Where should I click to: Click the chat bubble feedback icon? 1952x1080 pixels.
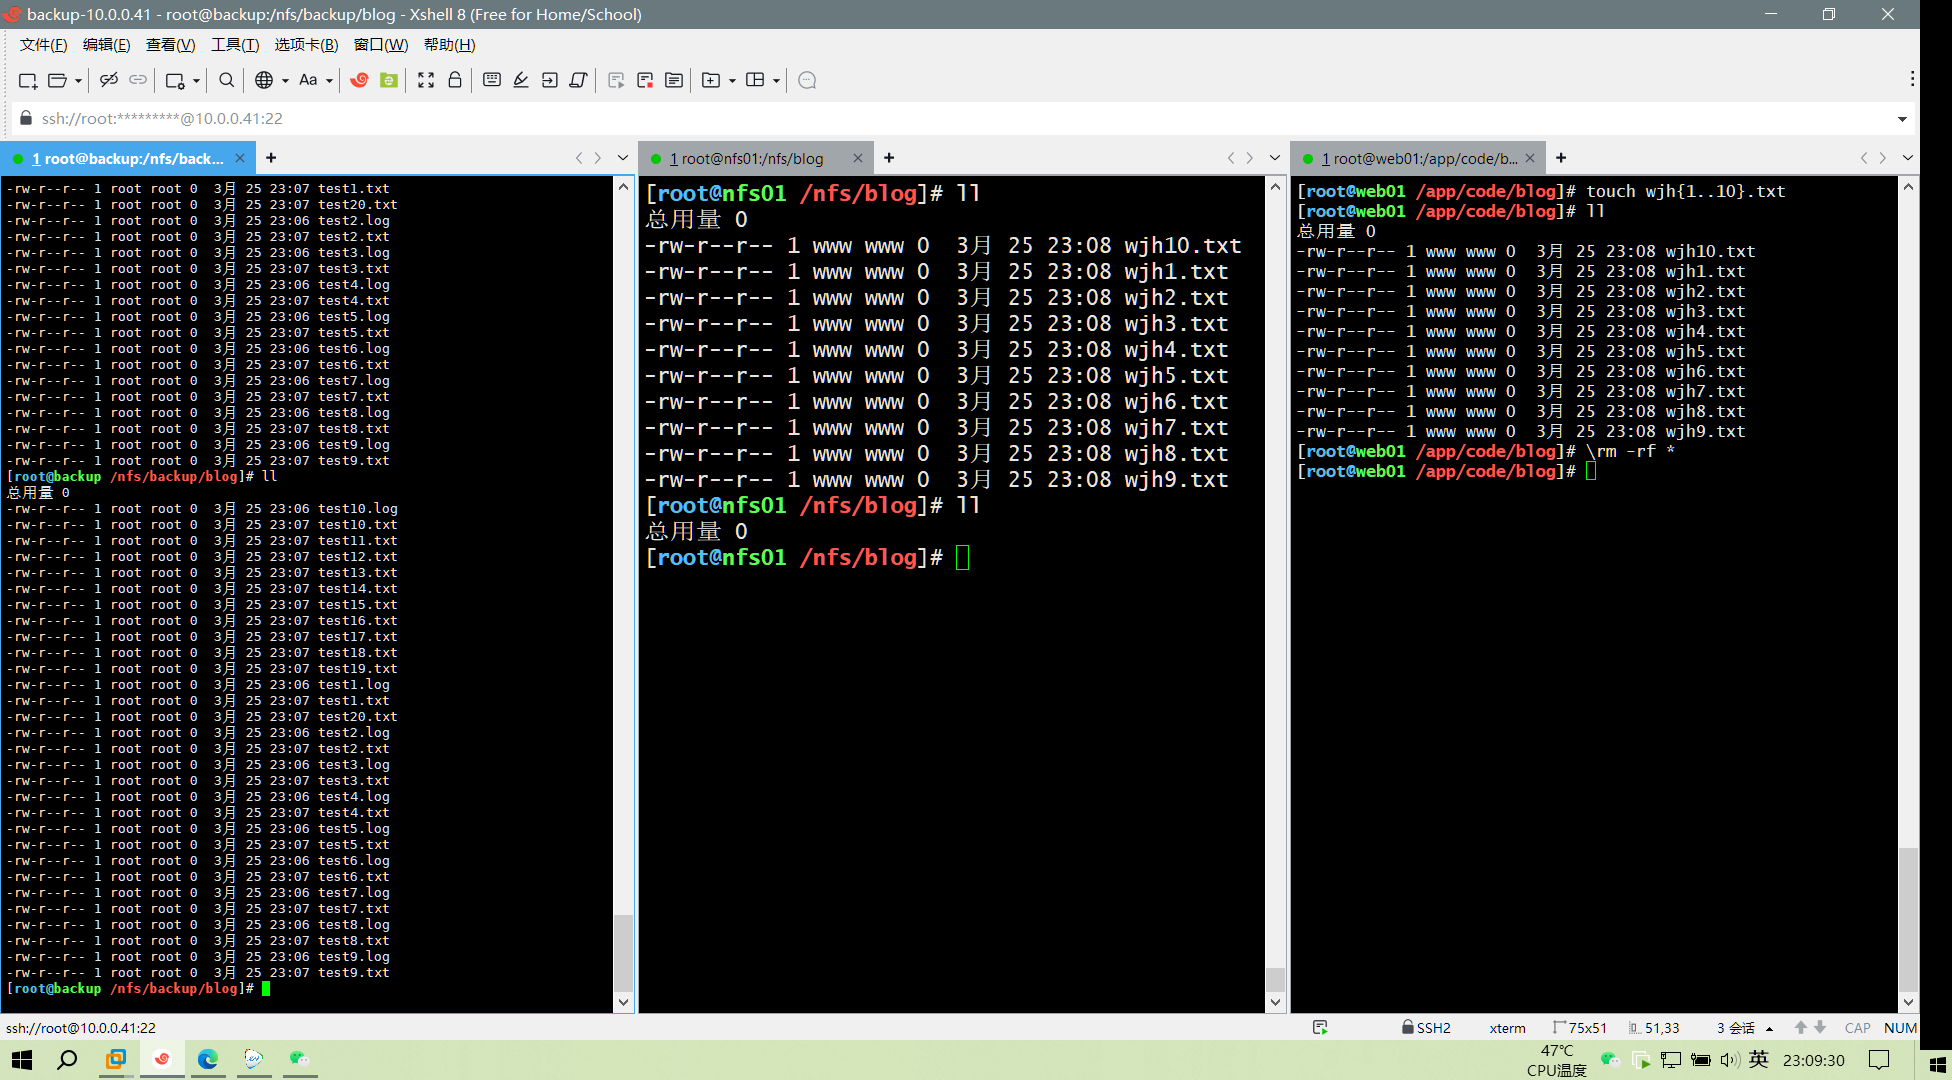point(807,80)
